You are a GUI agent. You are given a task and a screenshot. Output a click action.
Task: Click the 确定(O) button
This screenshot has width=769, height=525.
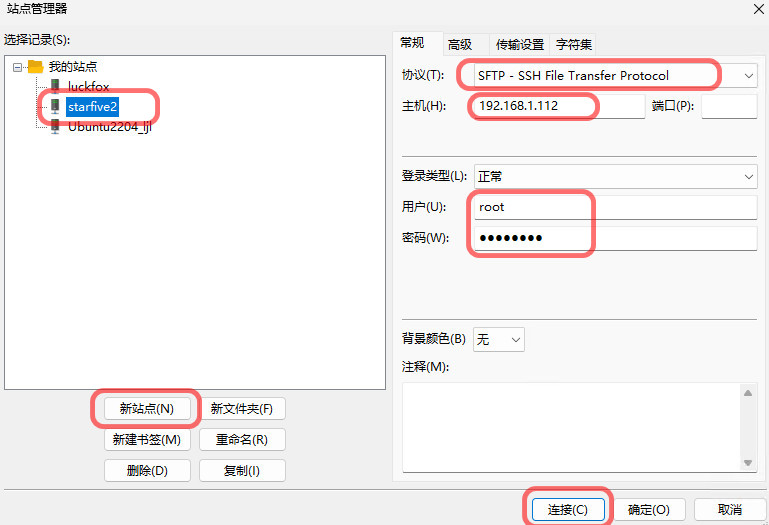tap(649, 510)
